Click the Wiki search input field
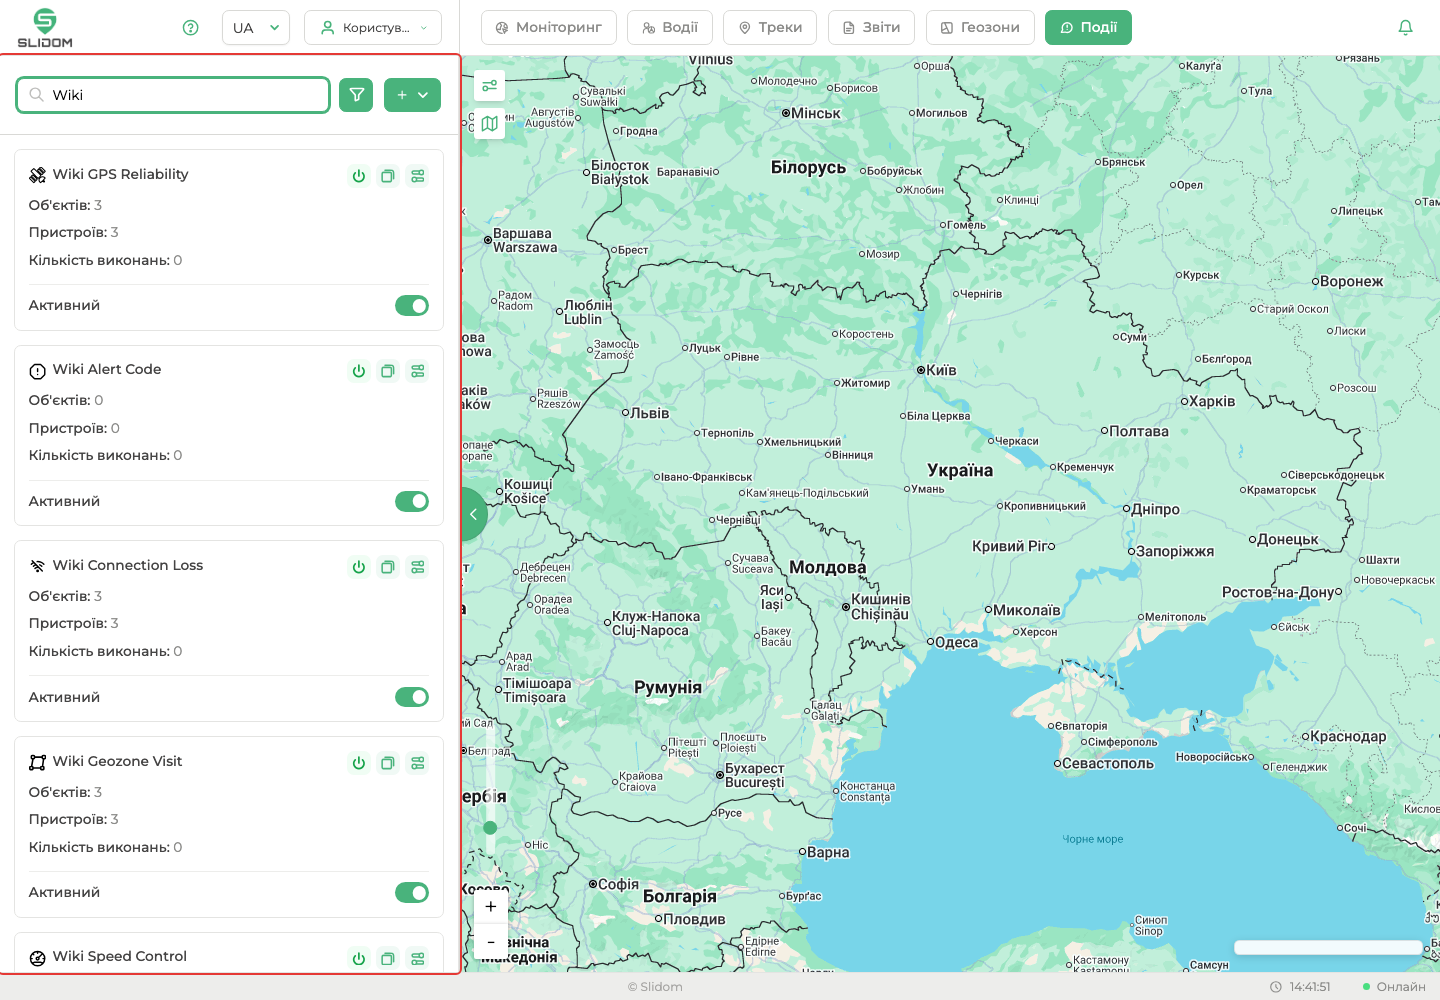This screenshot has height=1000, width=1440. coord(173,95)
